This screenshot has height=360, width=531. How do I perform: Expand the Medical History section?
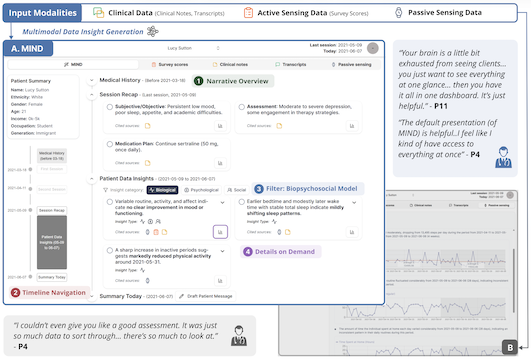click(91, 81)
